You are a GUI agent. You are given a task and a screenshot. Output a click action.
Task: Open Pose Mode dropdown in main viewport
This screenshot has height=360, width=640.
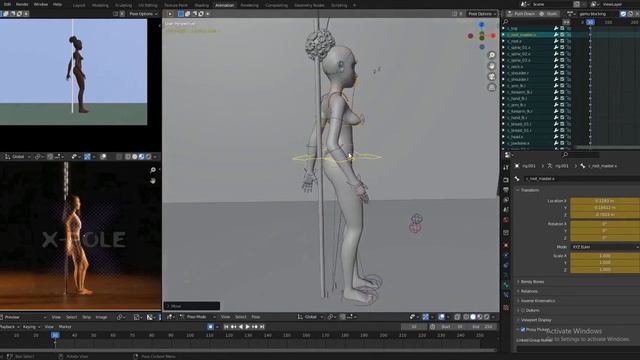pyautogui.click(x=197, y=317)
